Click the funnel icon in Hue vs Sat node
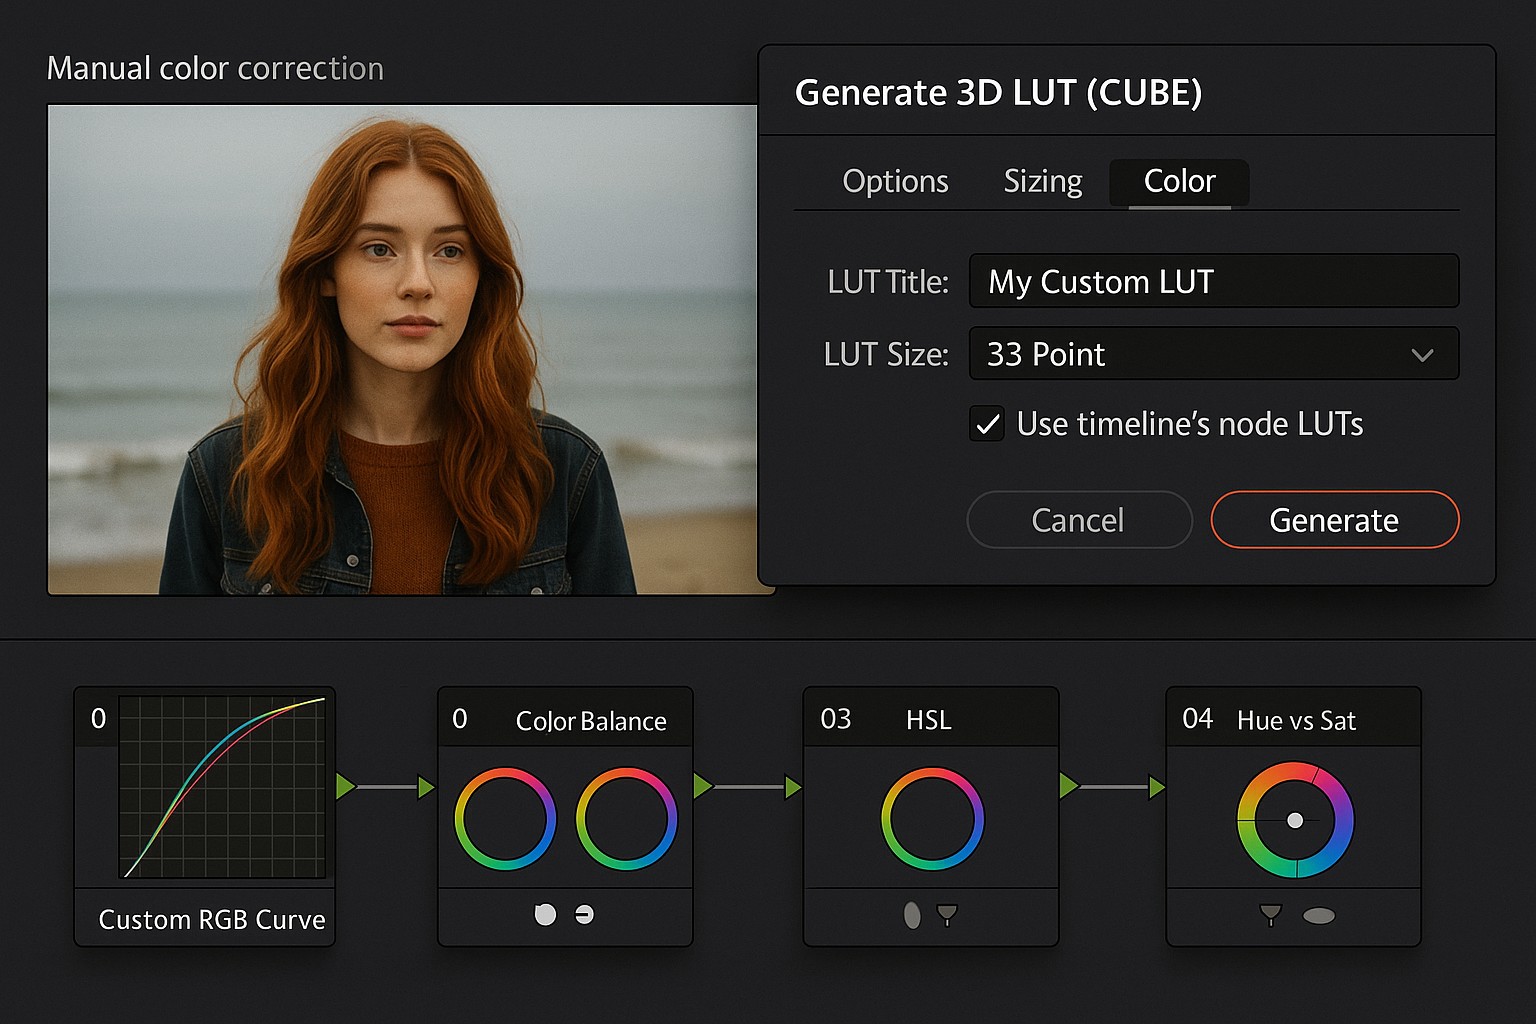The image size is (1536, 1024). tap(1270, 914)
